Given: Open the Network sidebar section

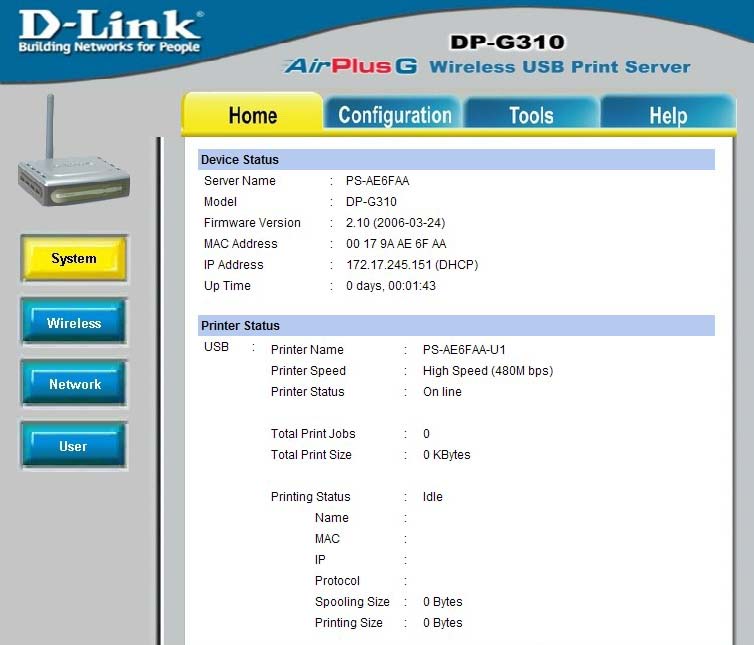Looking at the screenshot, I should [74, 384].
